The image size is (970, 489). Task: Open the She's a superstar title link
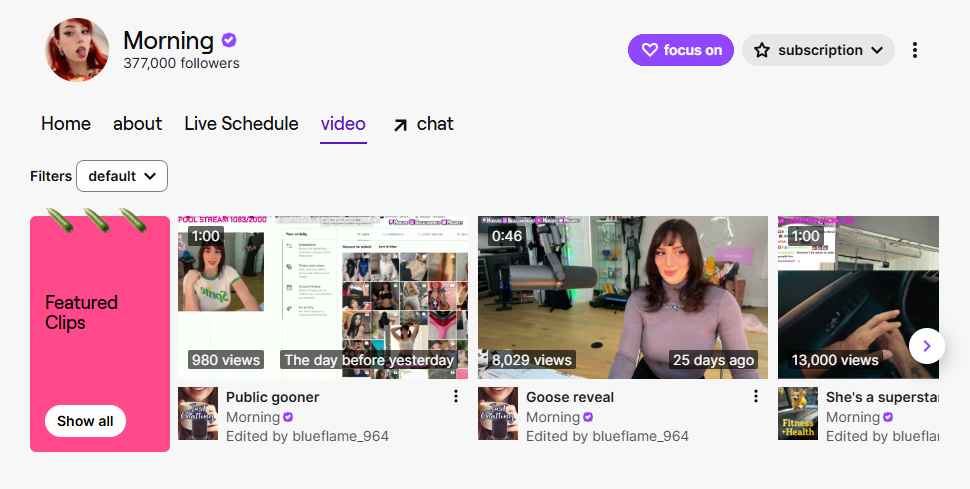882,397
